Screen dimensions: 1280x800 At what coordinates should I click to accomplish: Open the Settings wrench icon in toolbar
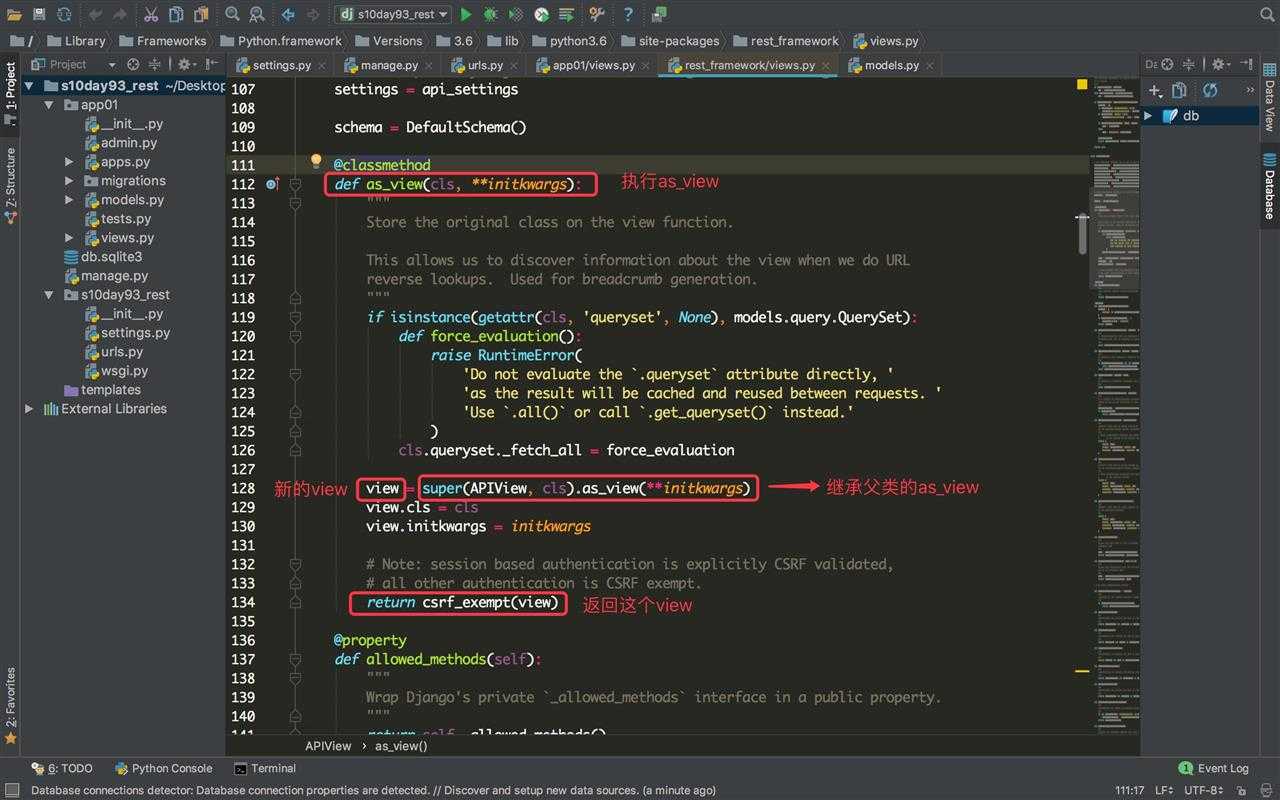(597, 14)
